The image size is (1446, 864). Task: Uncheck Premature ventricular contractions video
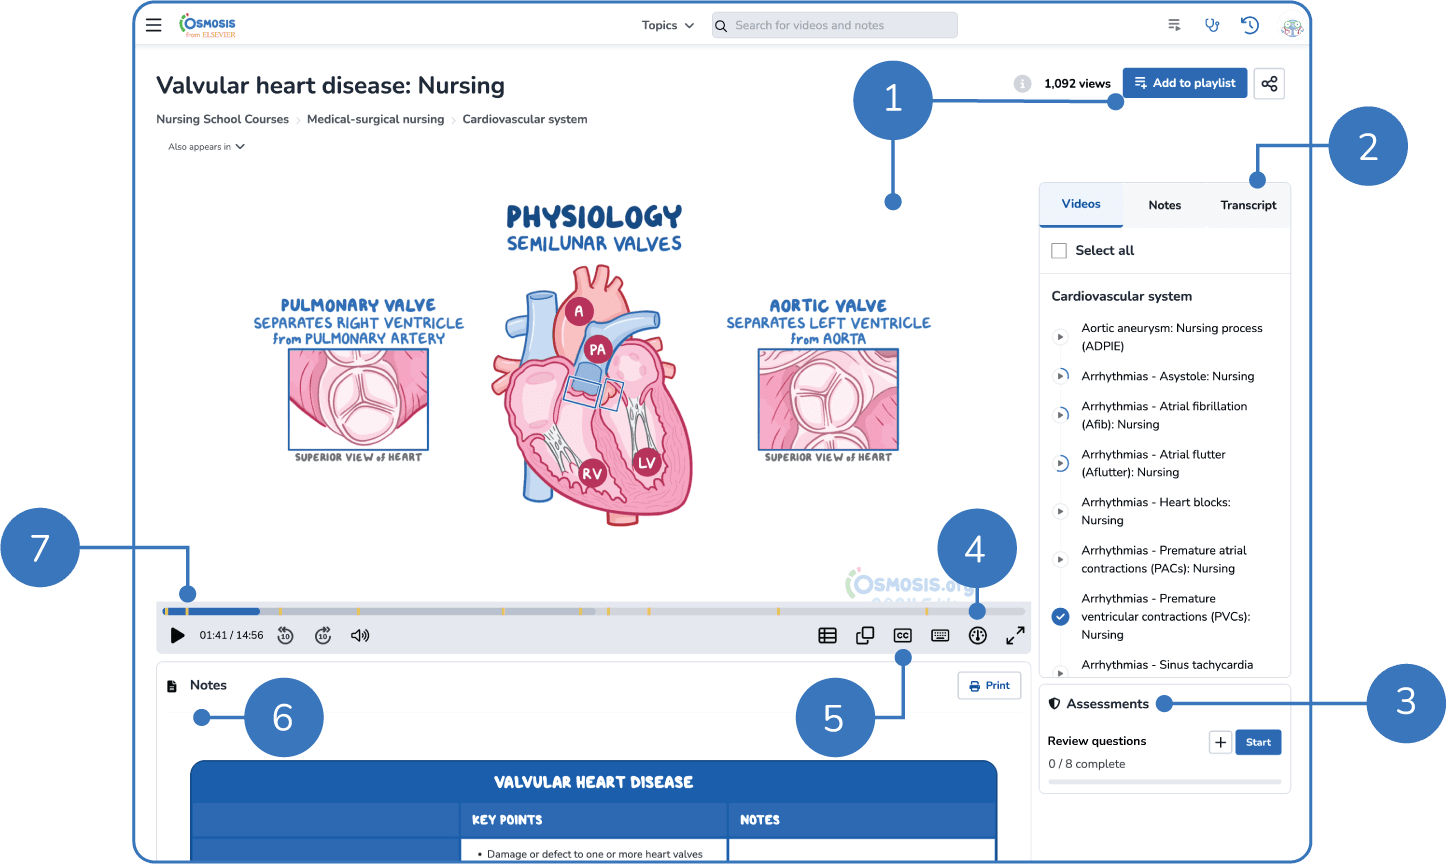pyautogui.click(x=1061, y=617)
